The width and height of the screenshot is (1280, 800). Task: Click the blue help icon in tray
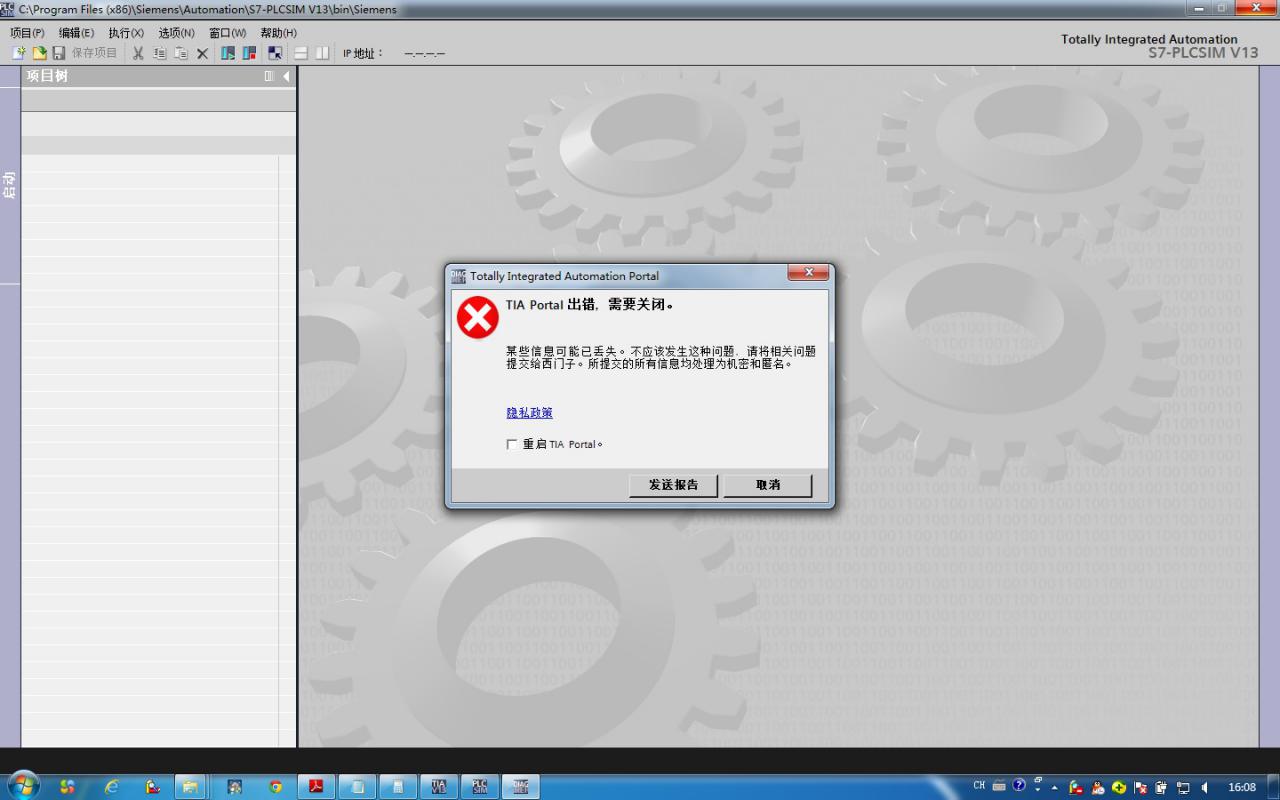click(1019, 786)
